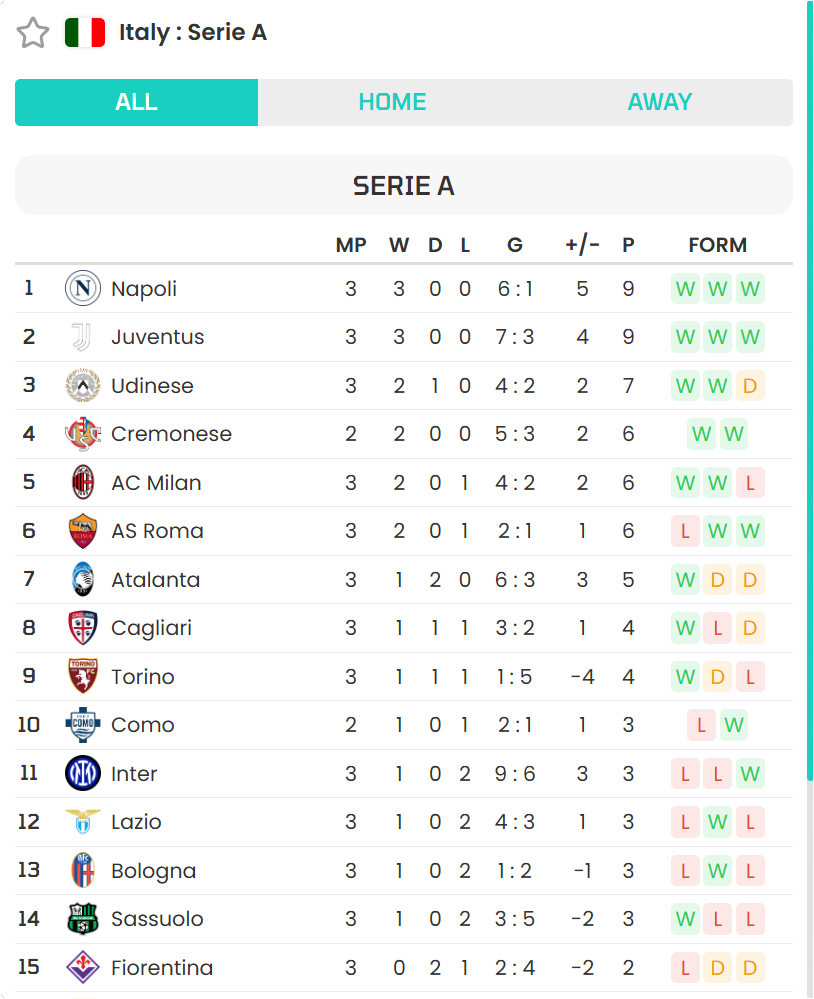
Task: Click the Napoli club crest
Action: pyautogui.click(x=83, y=289)
